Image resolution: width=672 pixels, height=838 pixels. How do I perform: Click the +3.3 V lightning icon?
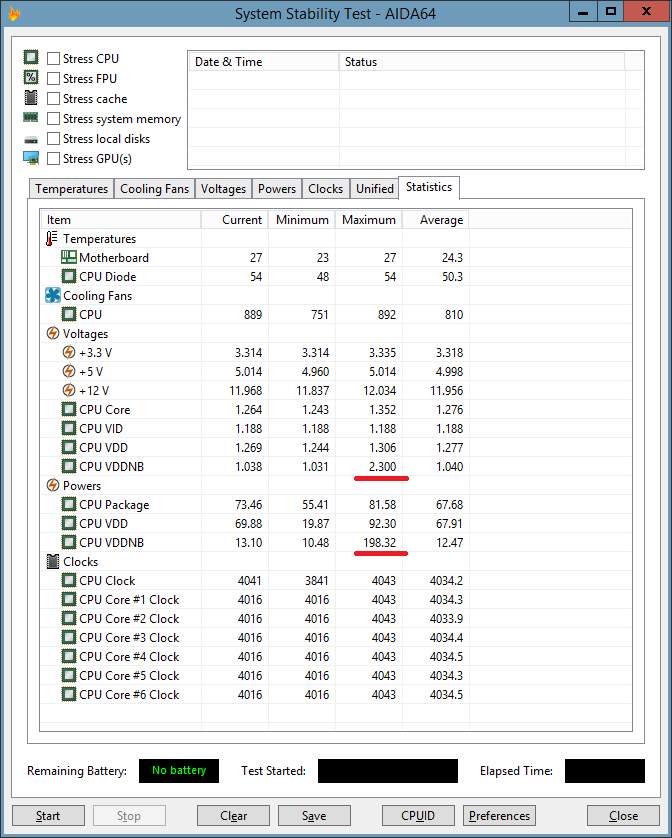pyautogui.click(x=68, y=352)
